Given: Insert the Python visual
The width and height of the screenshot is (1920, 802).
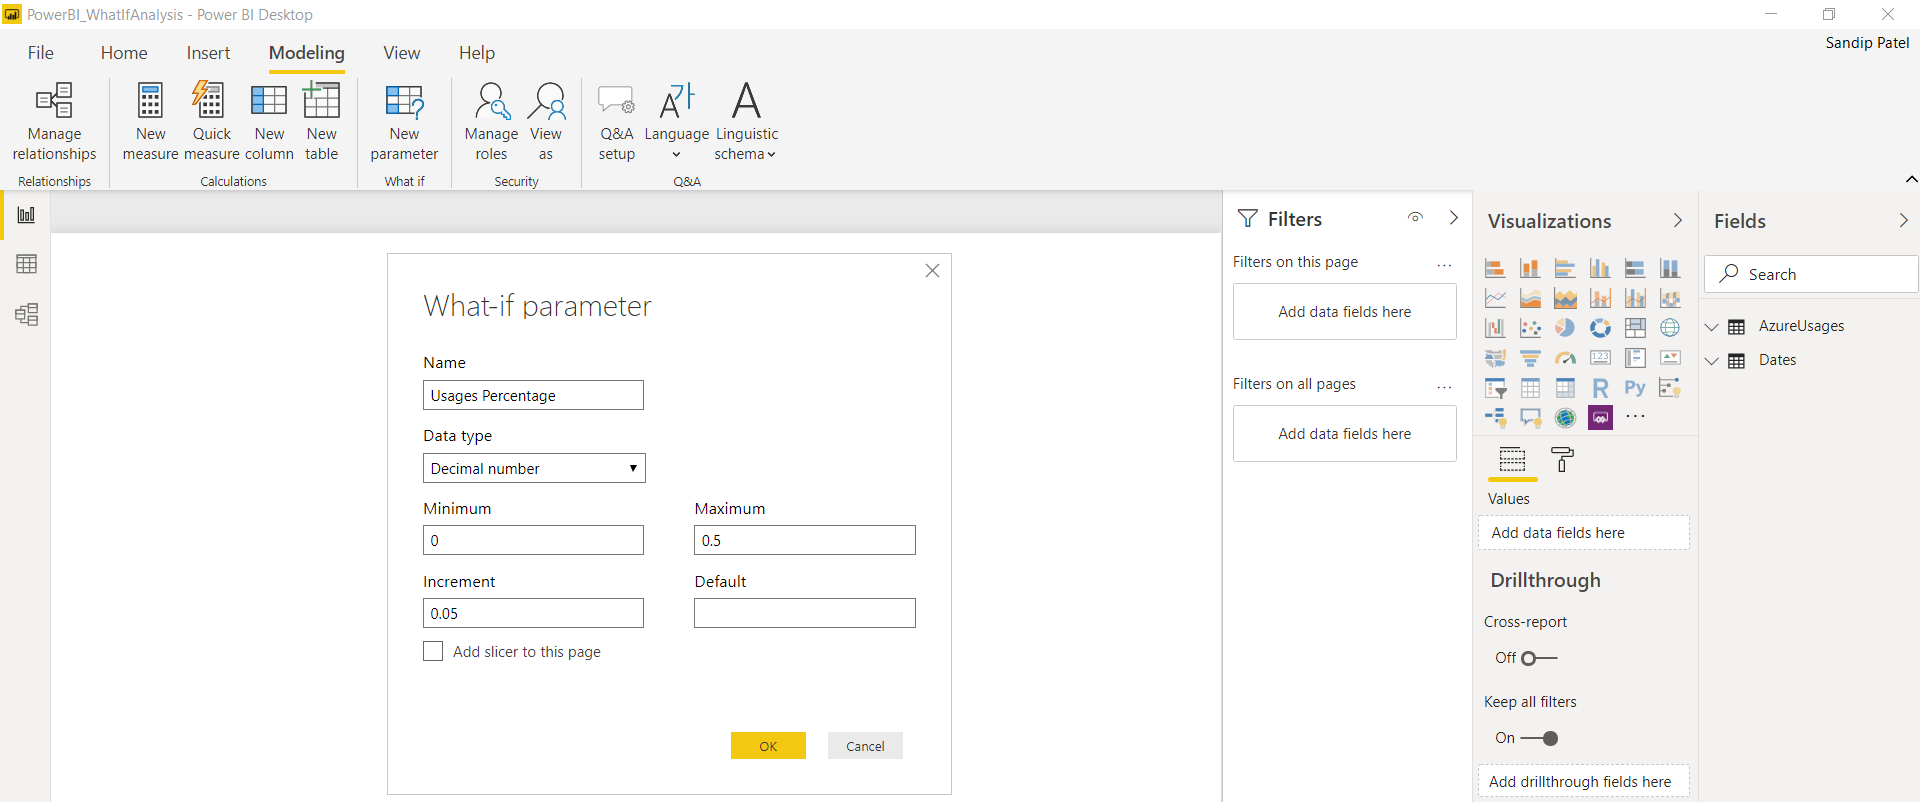Looking at the screenshot, I should (1635, 388).
